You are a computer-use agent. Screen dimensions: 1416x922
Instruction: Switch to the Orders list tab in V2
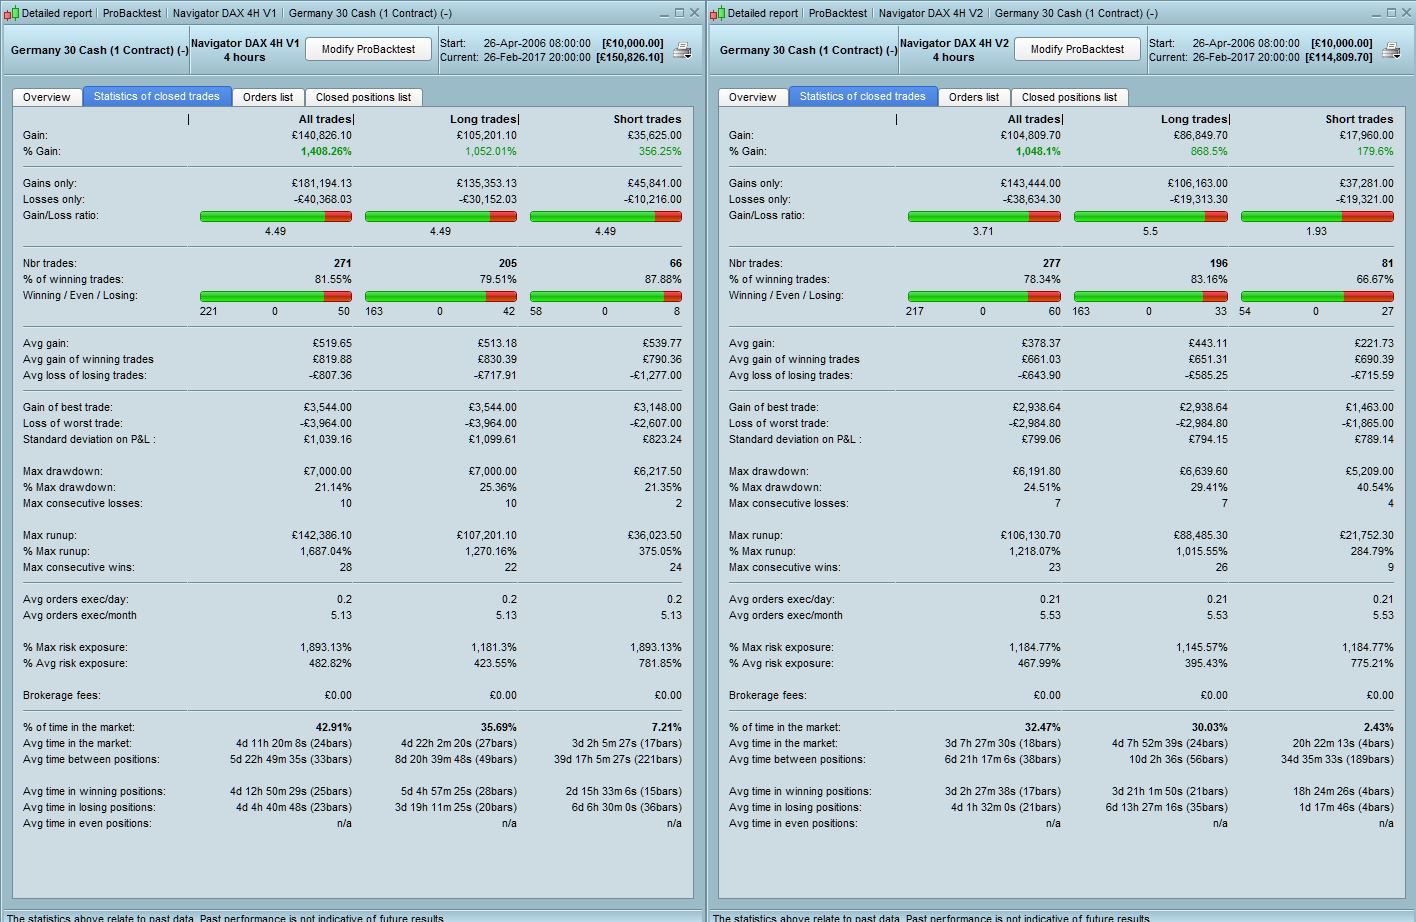[974, 97]
